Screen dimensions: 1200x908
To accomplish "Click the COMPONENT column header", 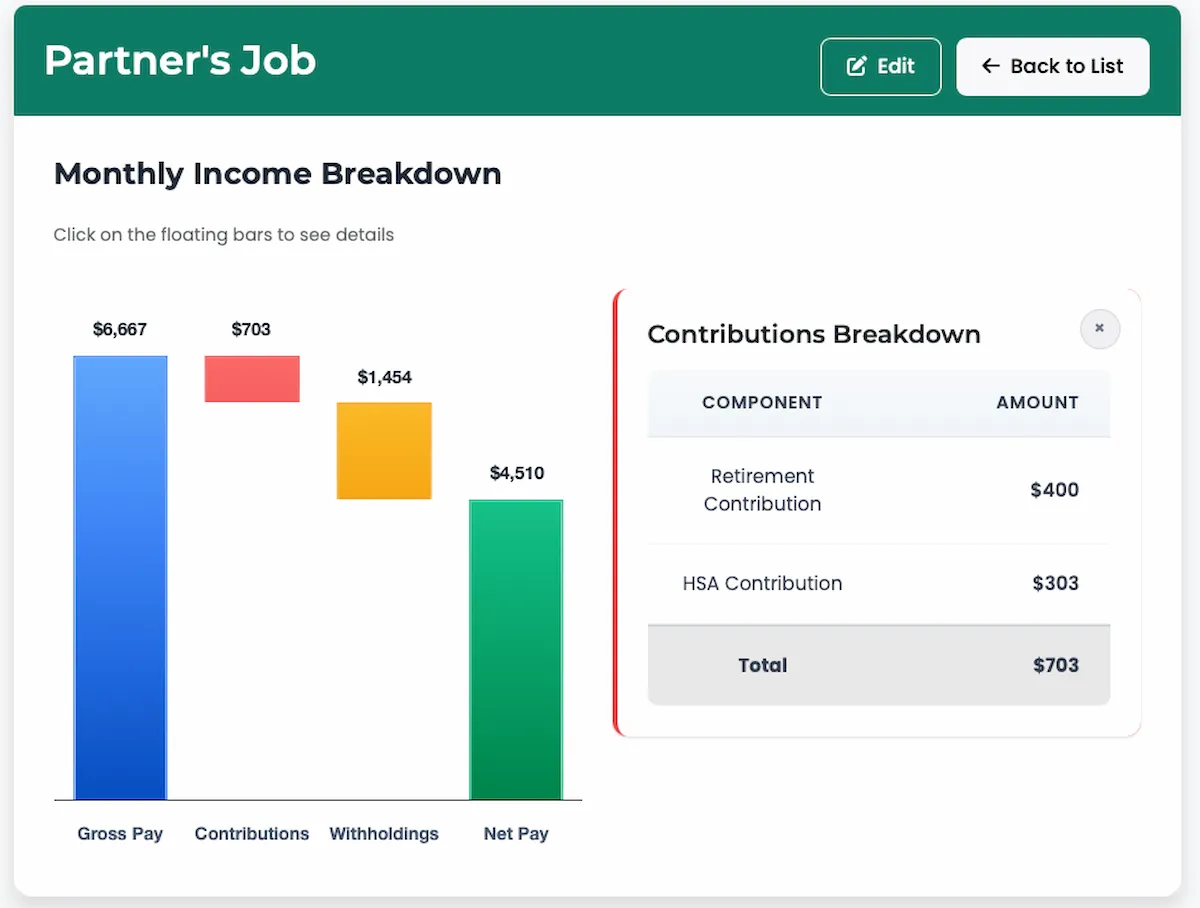I will tap(762, 403).
